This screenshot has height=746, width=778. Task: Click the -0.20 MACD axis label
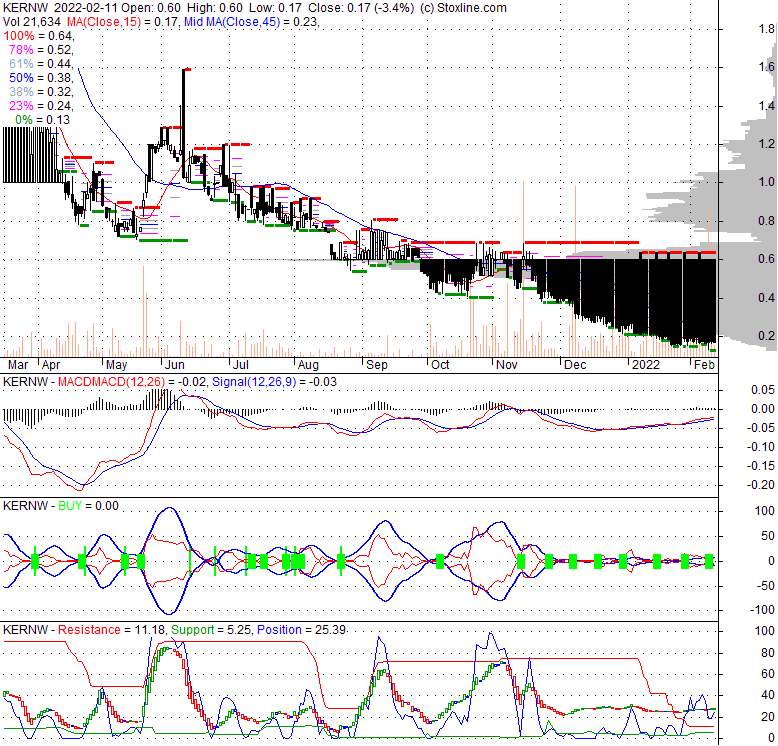(x=761, y=485)
